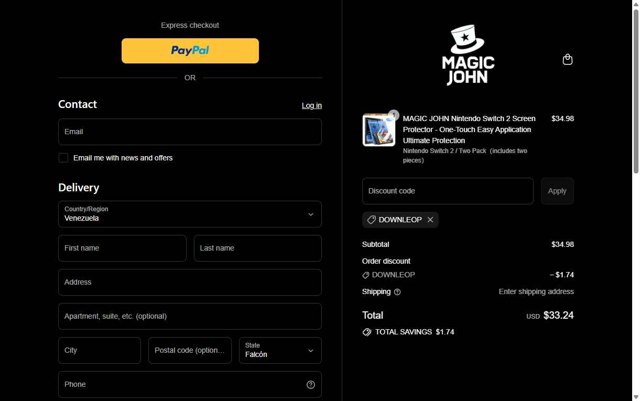Screen dimensions: 640x401
Task: Click the Express checkout heading
Action: [190, 25]
